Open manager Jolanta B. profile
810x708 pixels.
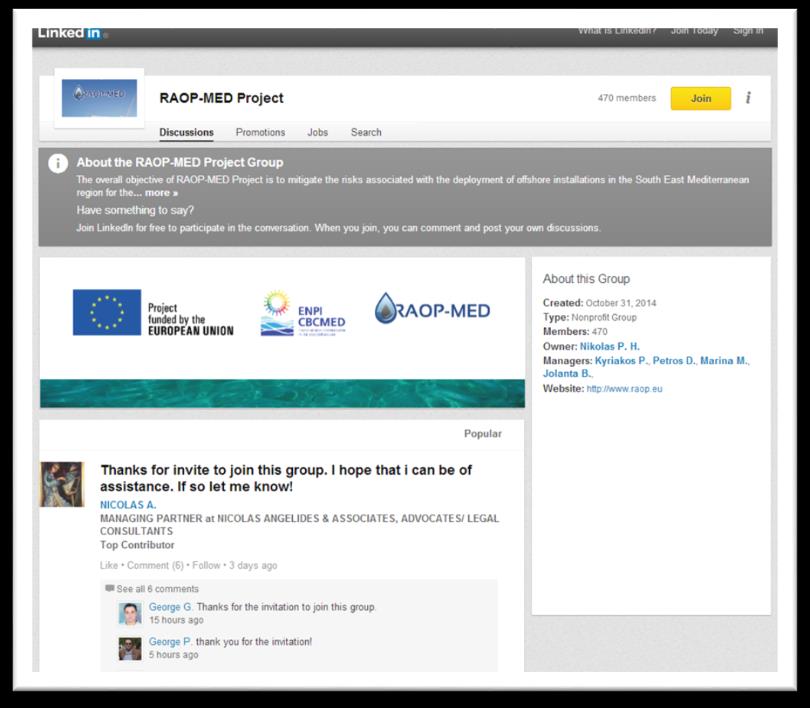pos(567,373)
